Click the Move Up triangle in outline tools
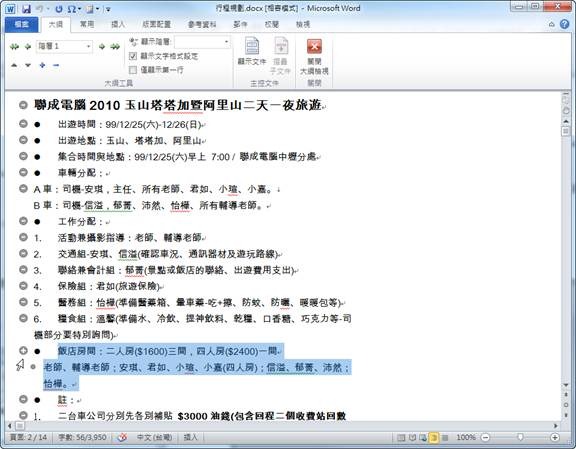This screenshot has width=576, height=449. [x=14, y=65]
